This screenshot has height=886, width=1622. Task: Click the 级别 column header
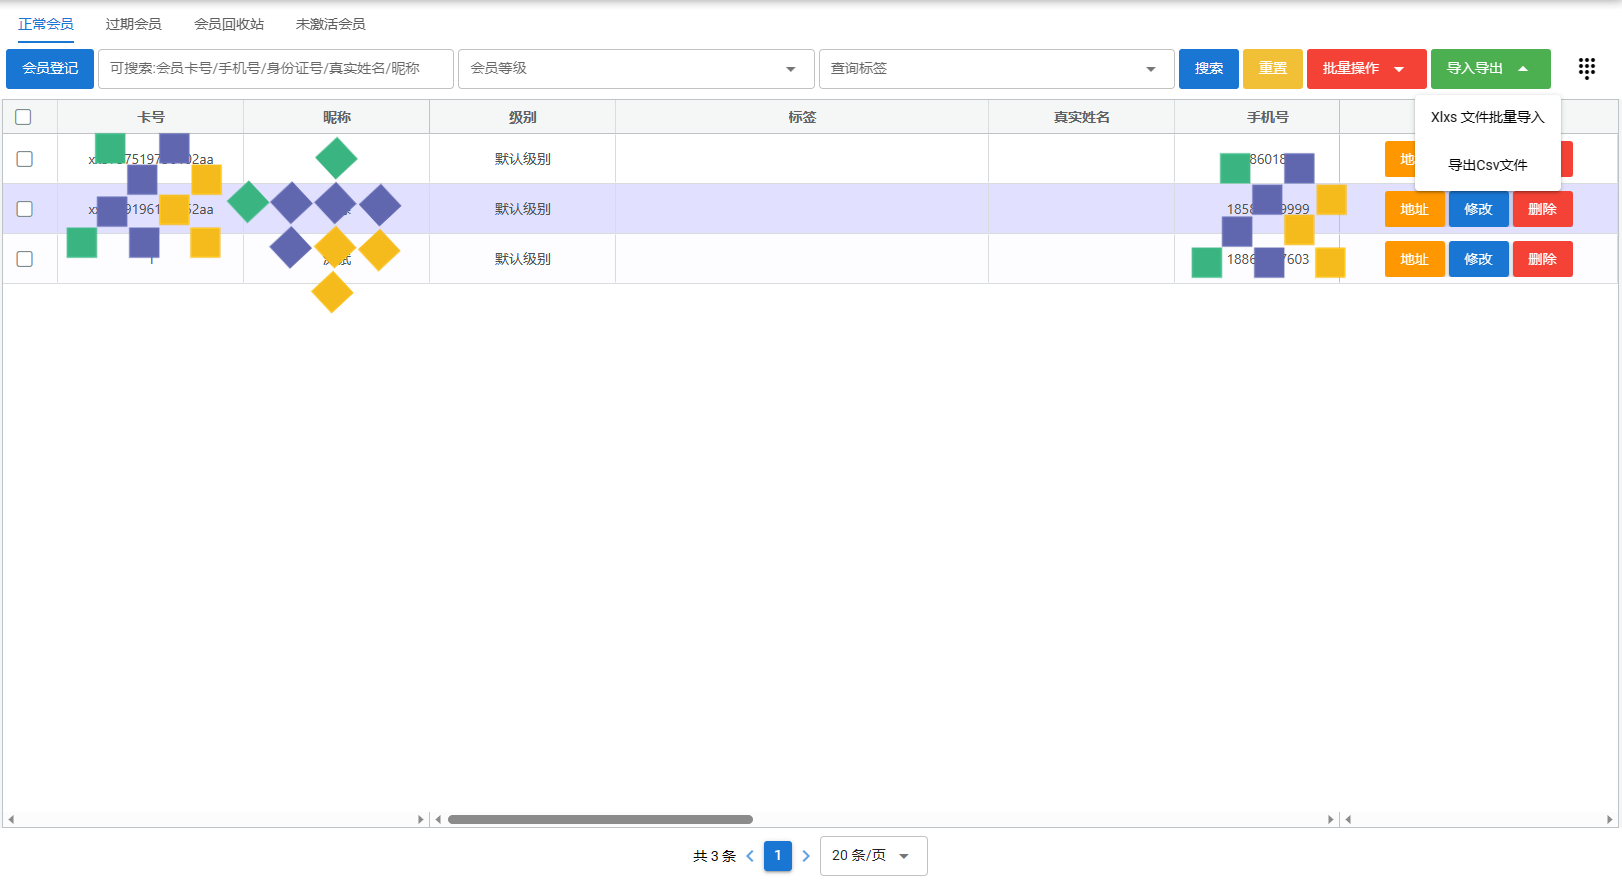click(x=523, y=117)
